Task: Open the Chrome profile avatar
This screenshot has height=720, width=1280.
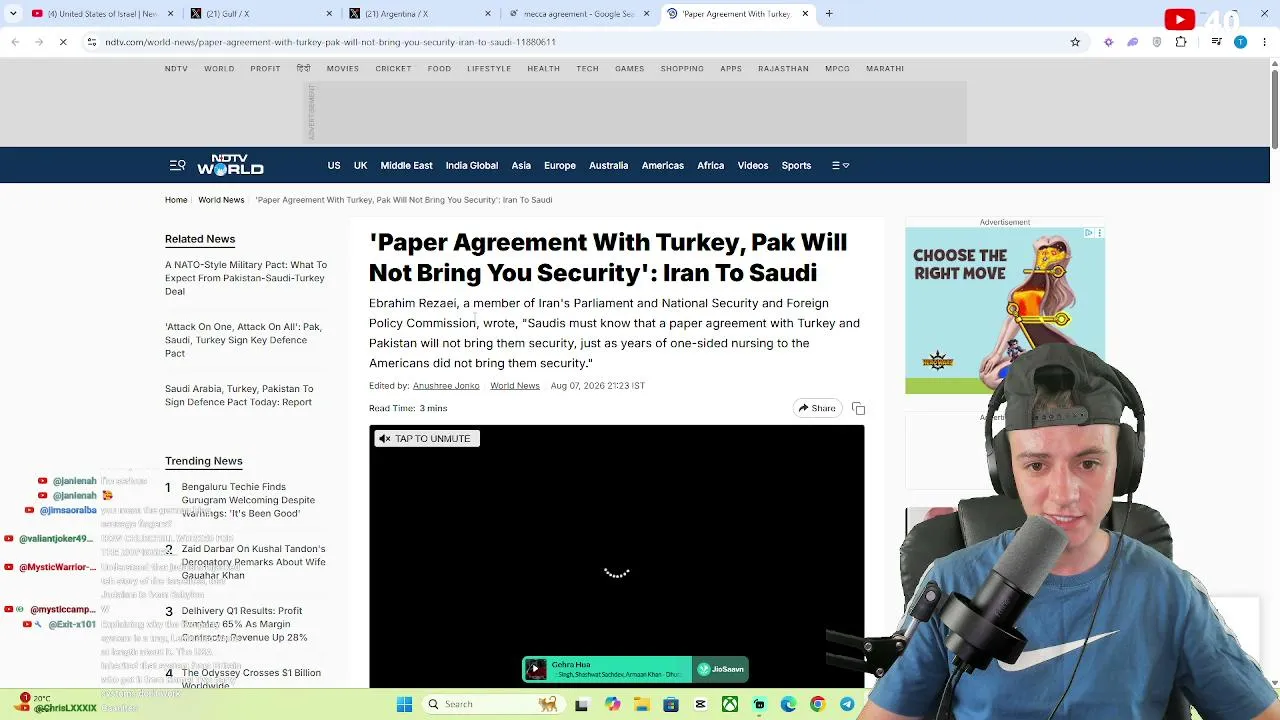Action: tap(1240, 42)
